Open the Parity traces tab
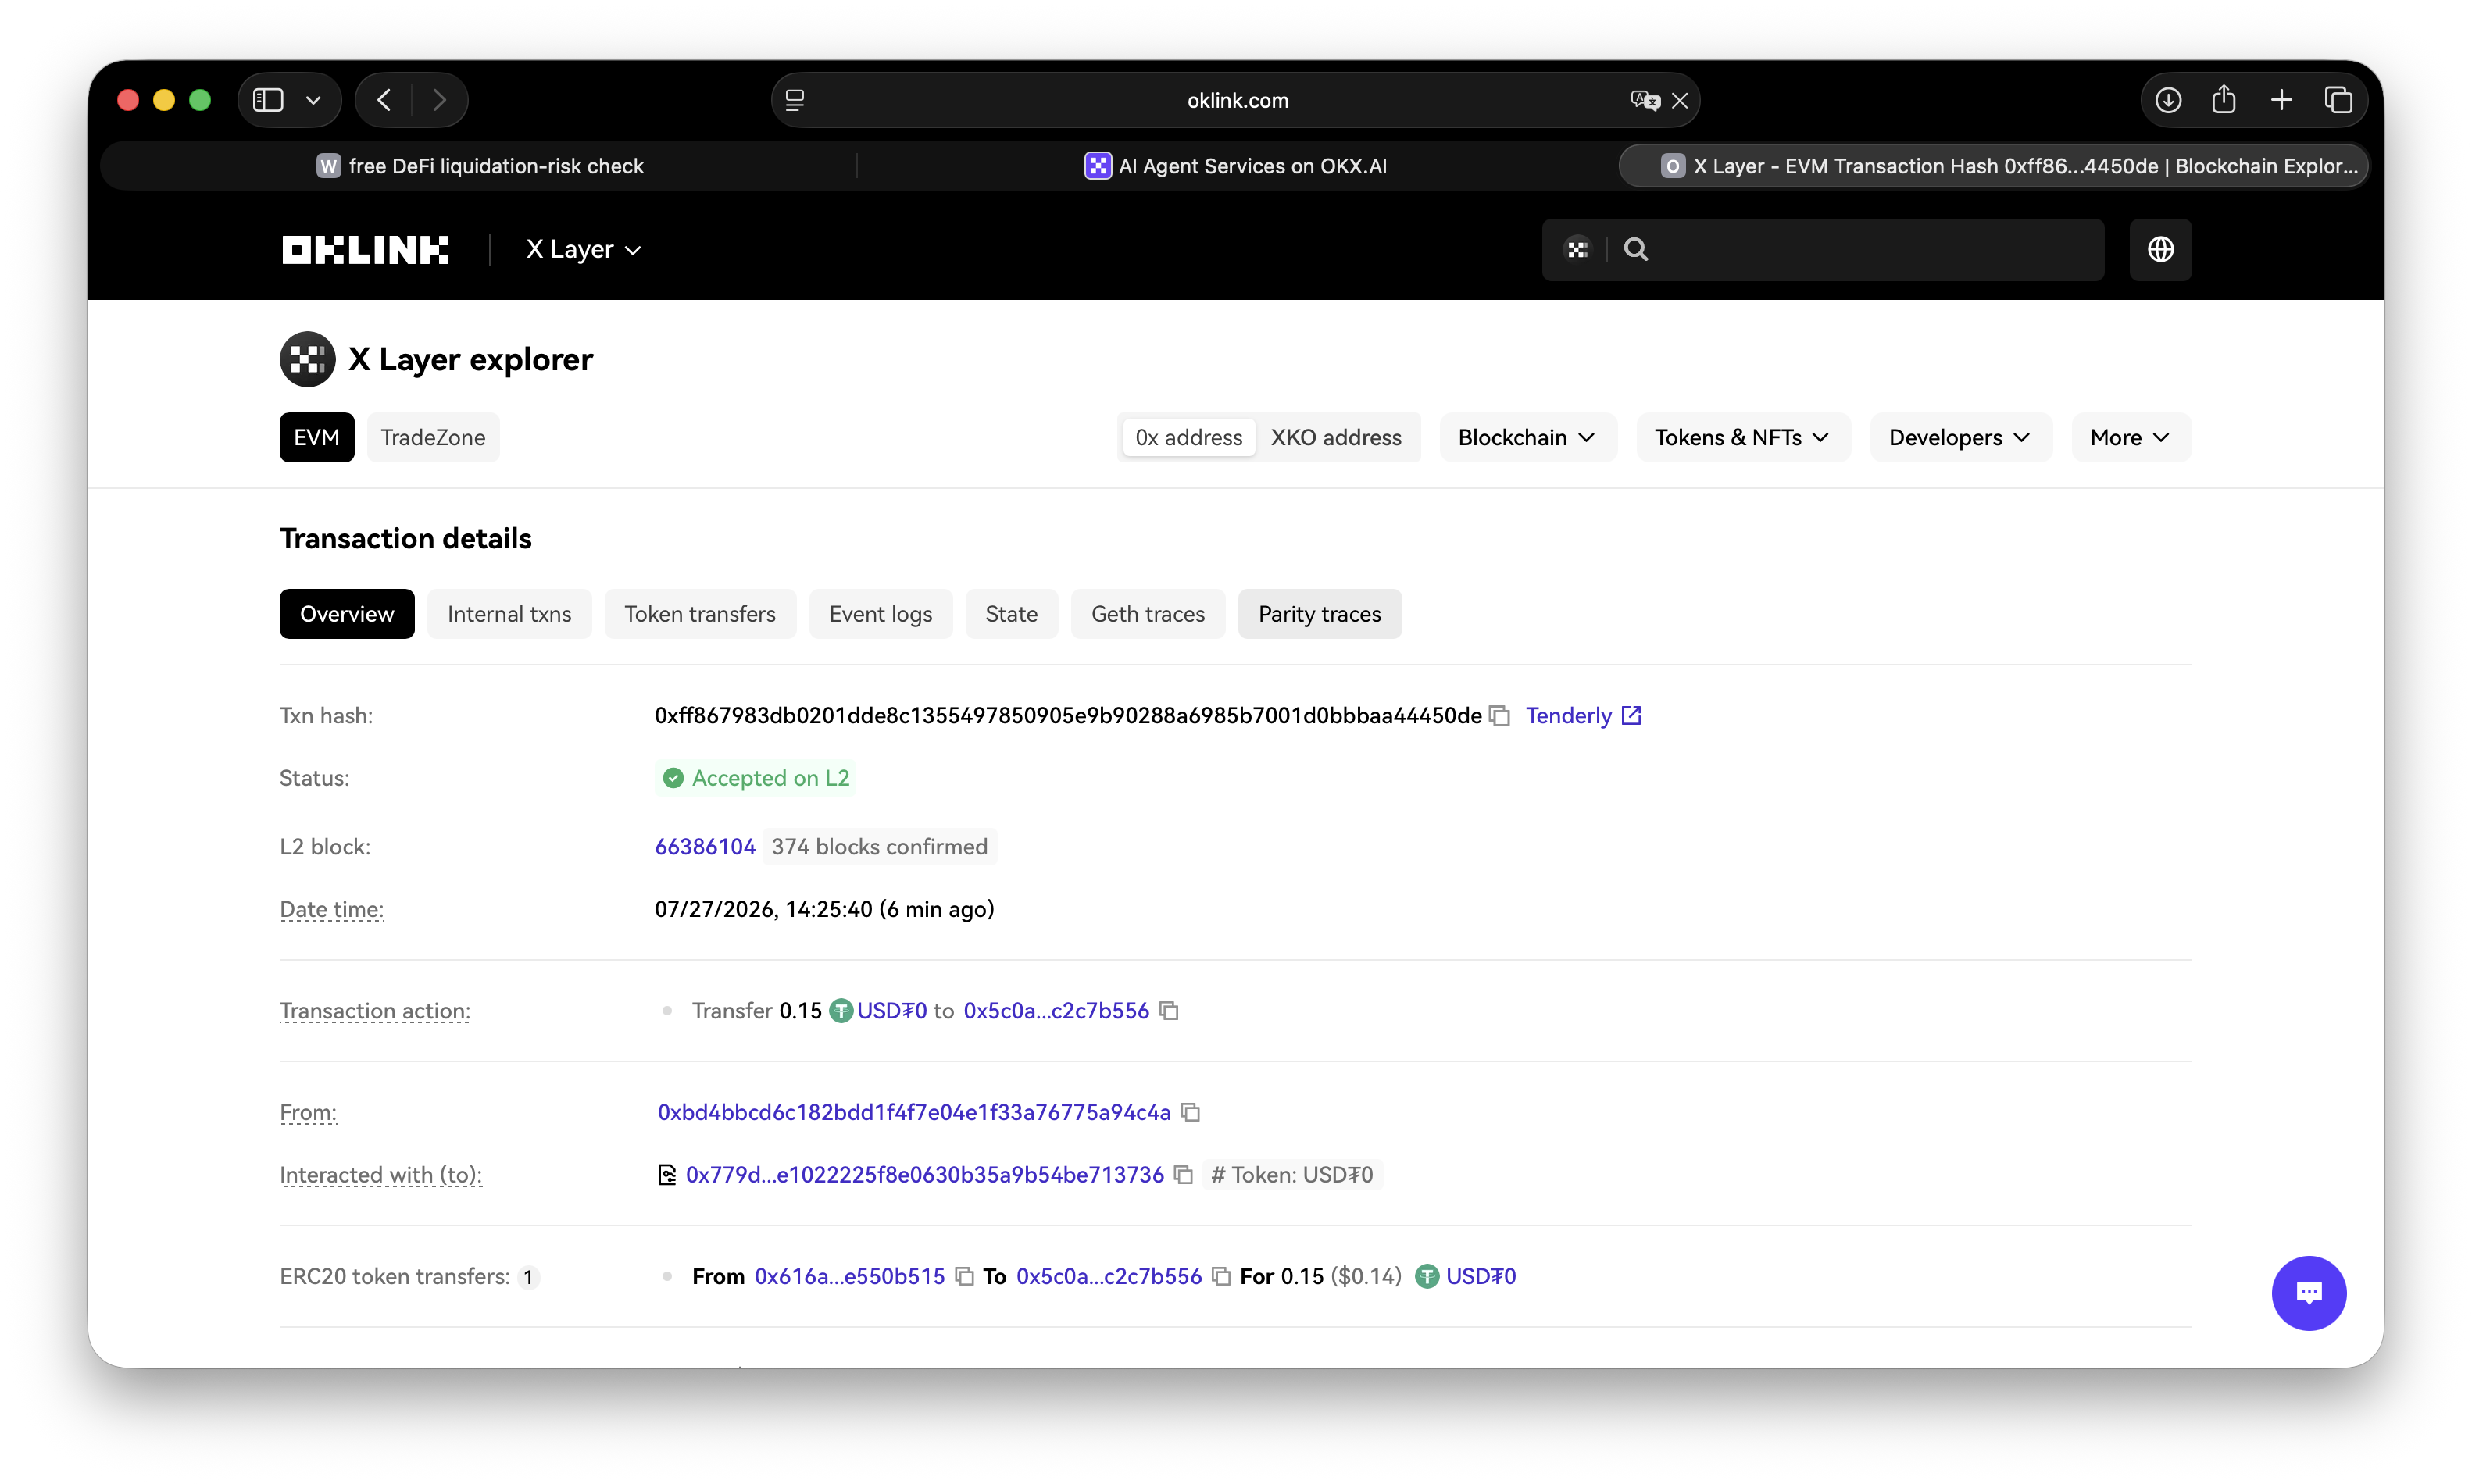Viewport: 2472px width, 1484px height. tap(1320, 614)
